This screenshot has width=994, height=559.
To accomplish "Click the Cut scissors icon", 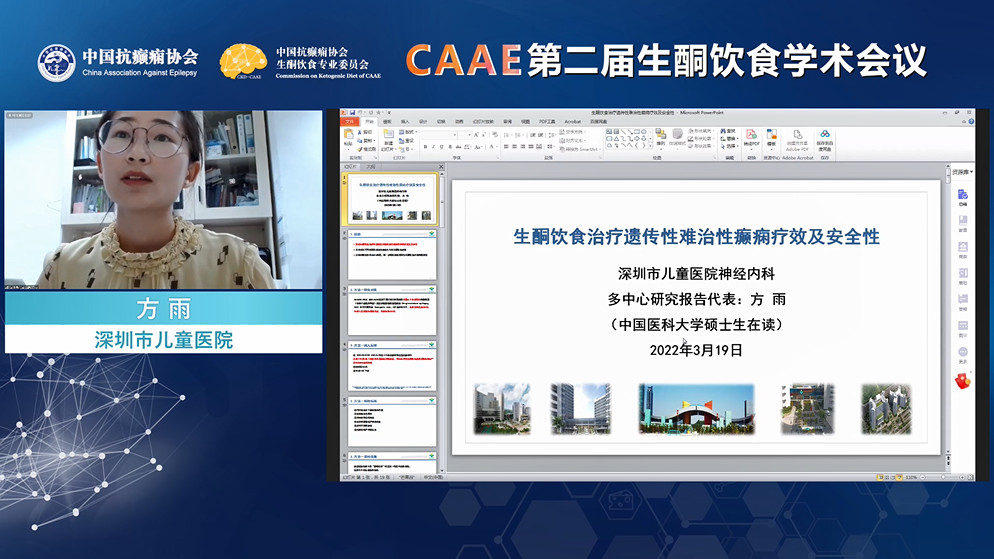I will click(x=359, y=132).
